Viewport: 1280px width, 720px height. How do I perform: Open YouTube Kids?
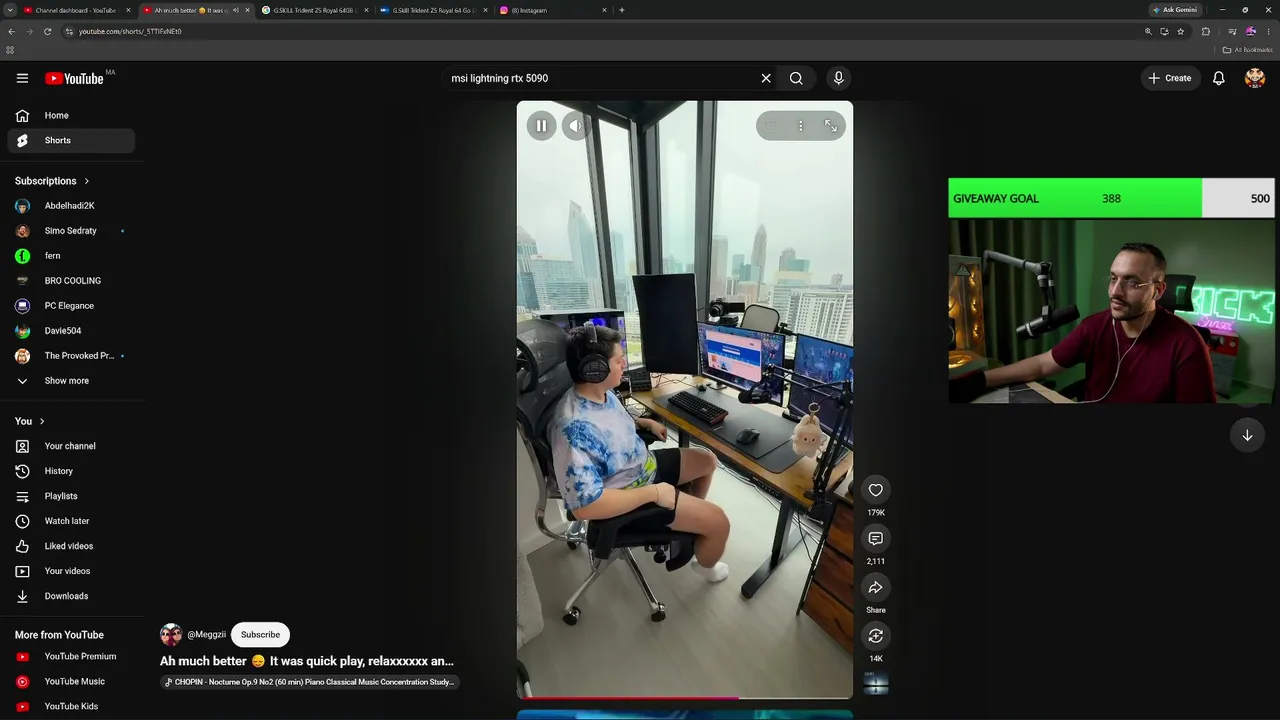coord(71,706)
